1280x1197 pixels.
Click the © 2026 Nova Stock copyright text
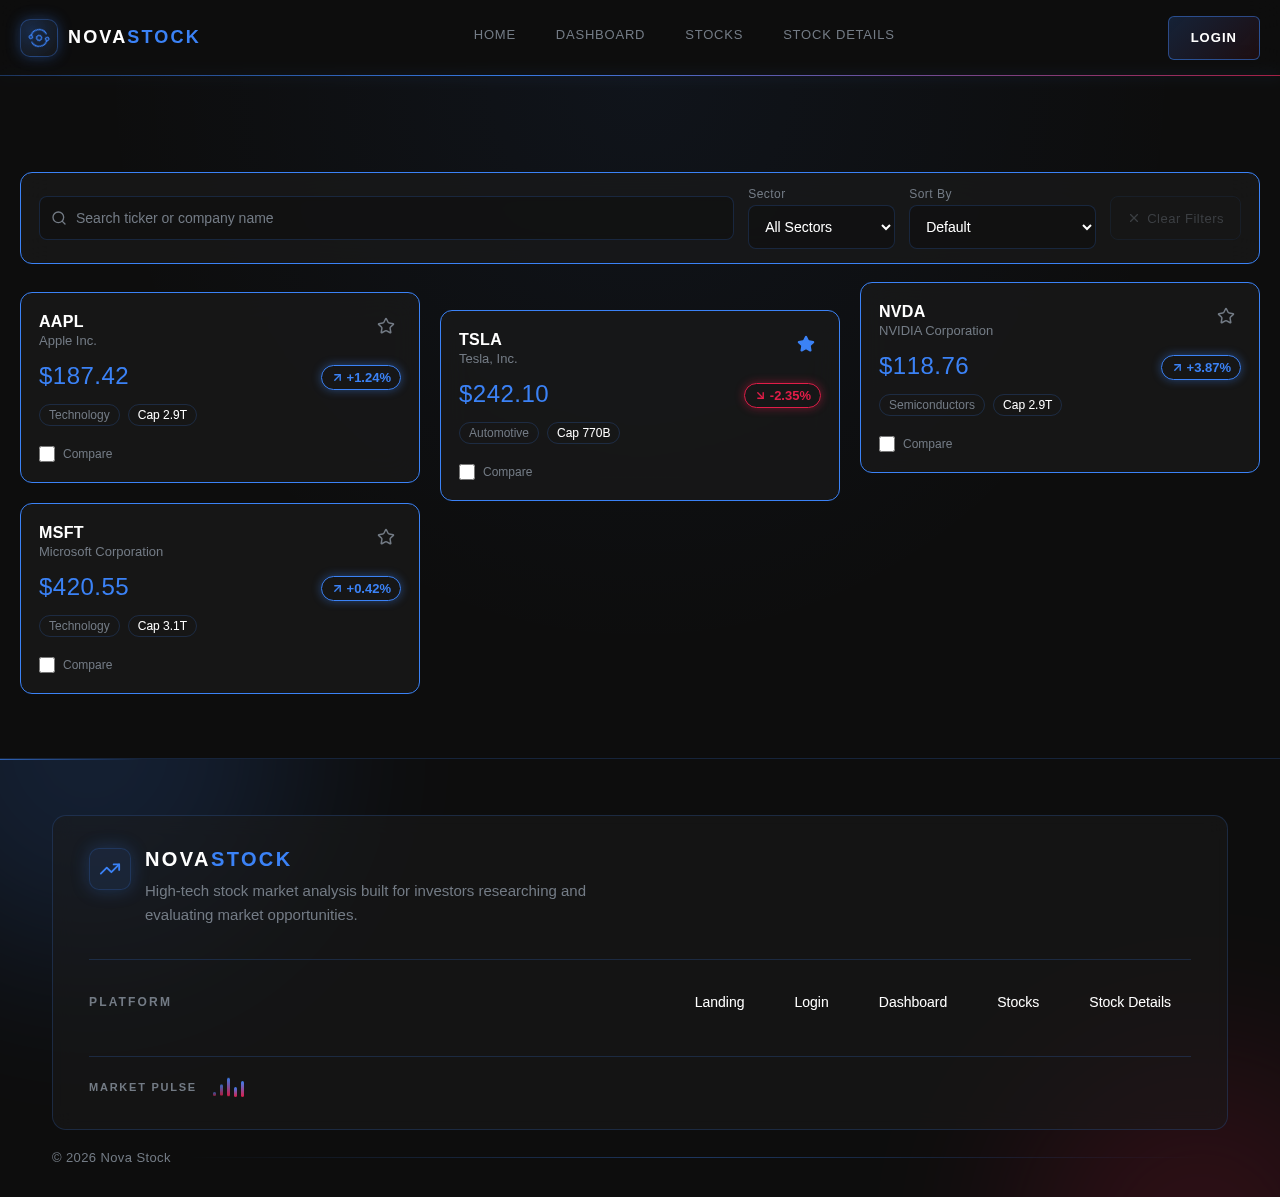111,1158
